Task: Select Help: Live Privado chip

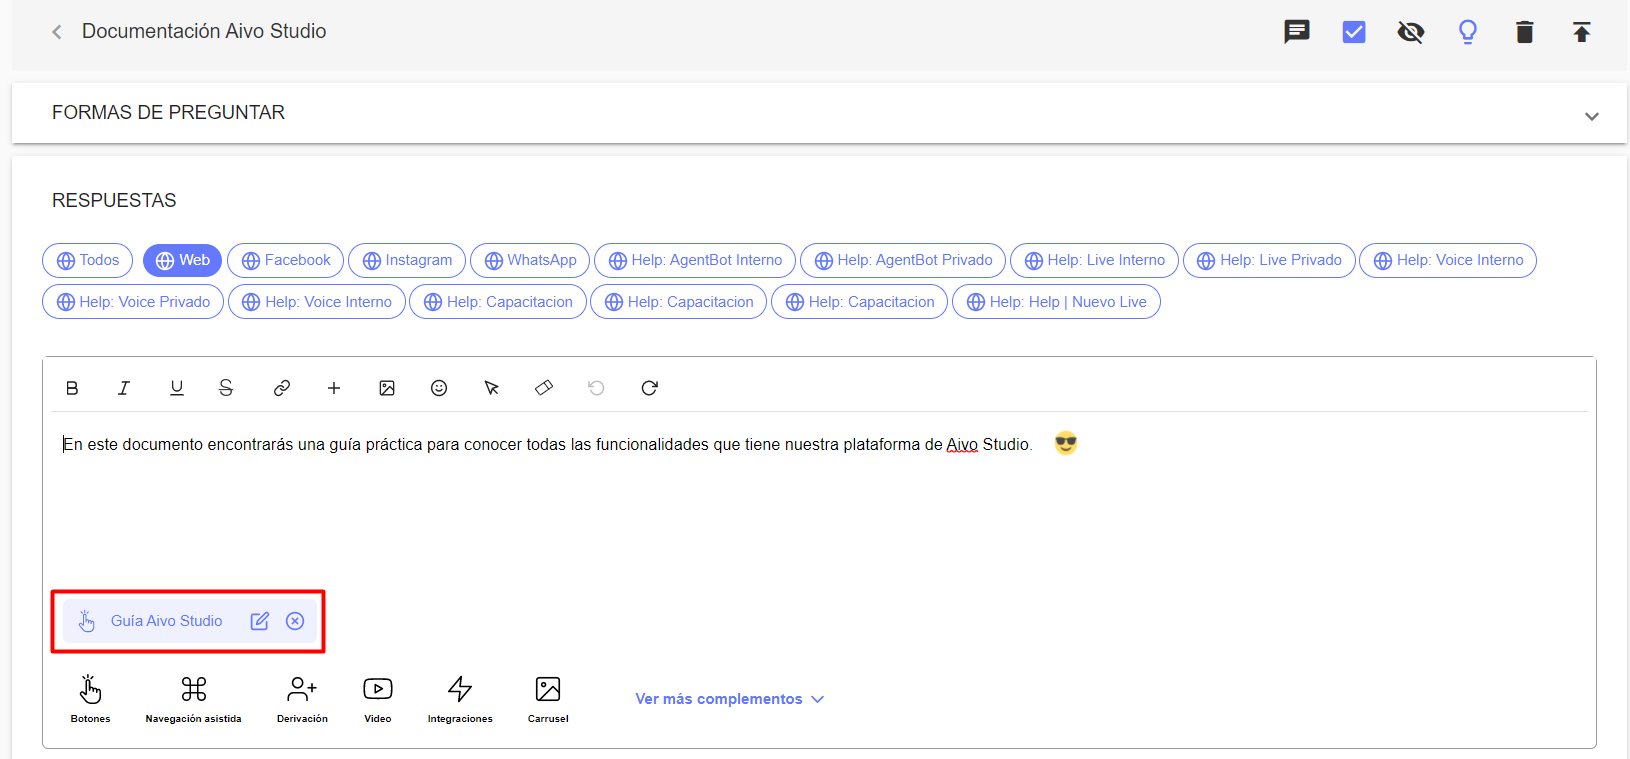Action: [x=1270, y=260]
